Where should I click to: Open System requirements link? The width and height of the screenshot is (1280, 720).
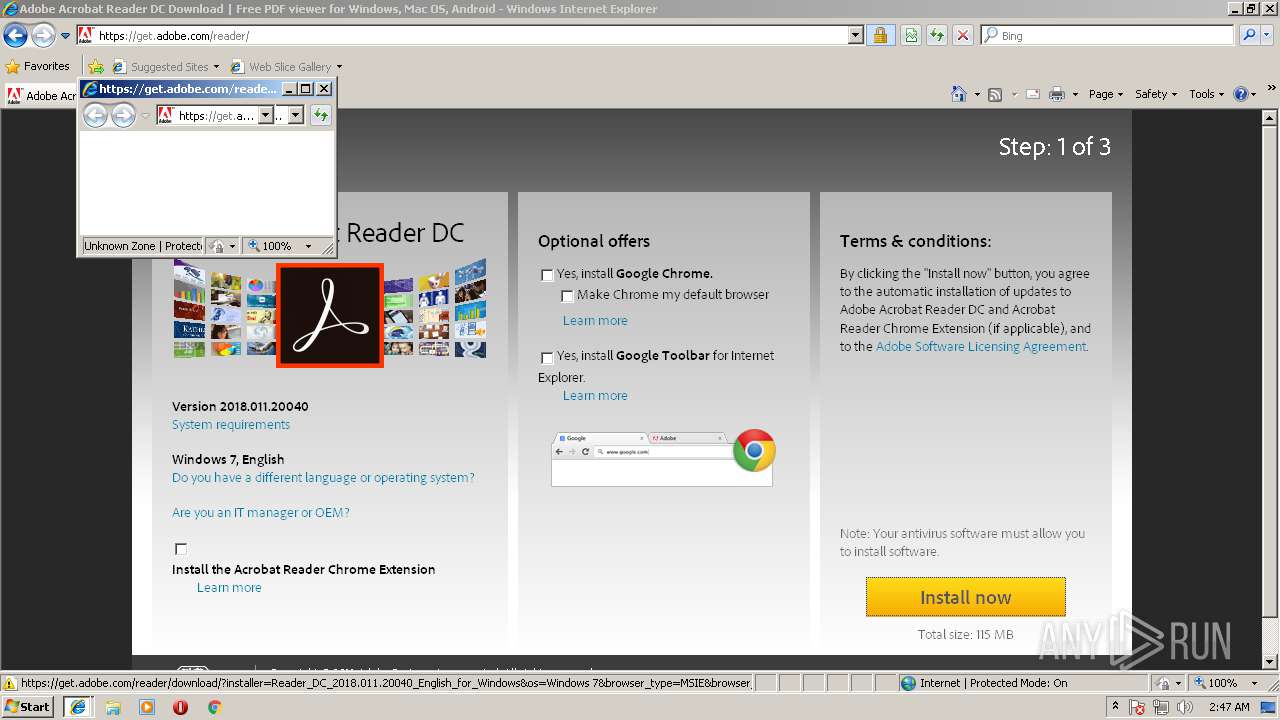click(x=231, y=425)
